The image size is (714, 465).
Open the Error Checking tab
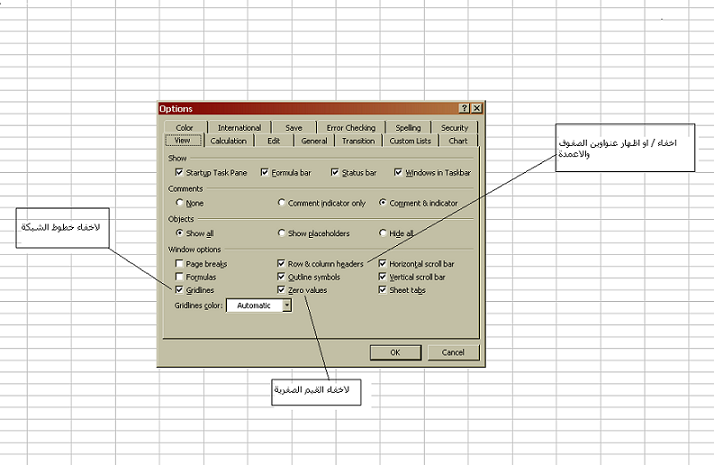350,128
